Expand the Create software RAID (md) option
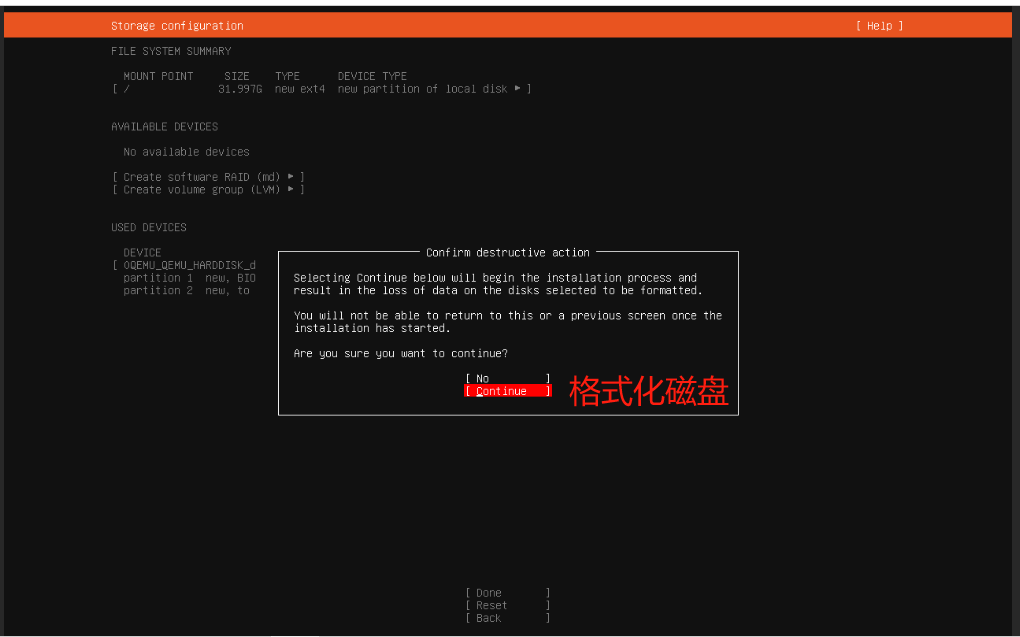The width and height of the screenshot is (1020, 637). click(203, 176)
